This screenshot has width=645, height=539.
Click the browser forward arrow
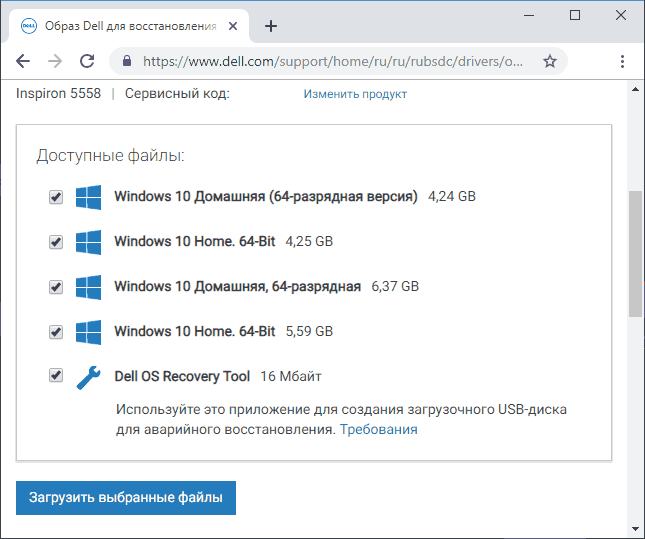click(x=55, y=61)
